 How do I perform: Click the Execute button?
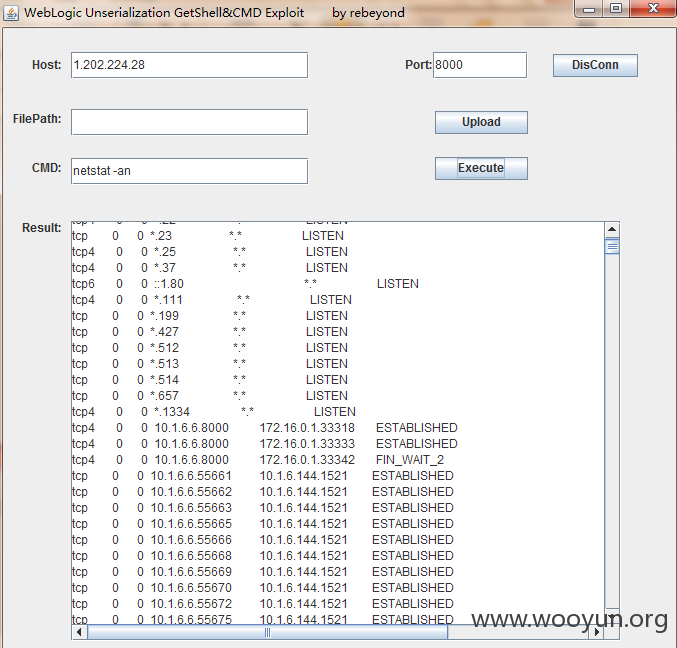(x=481, y=168)
